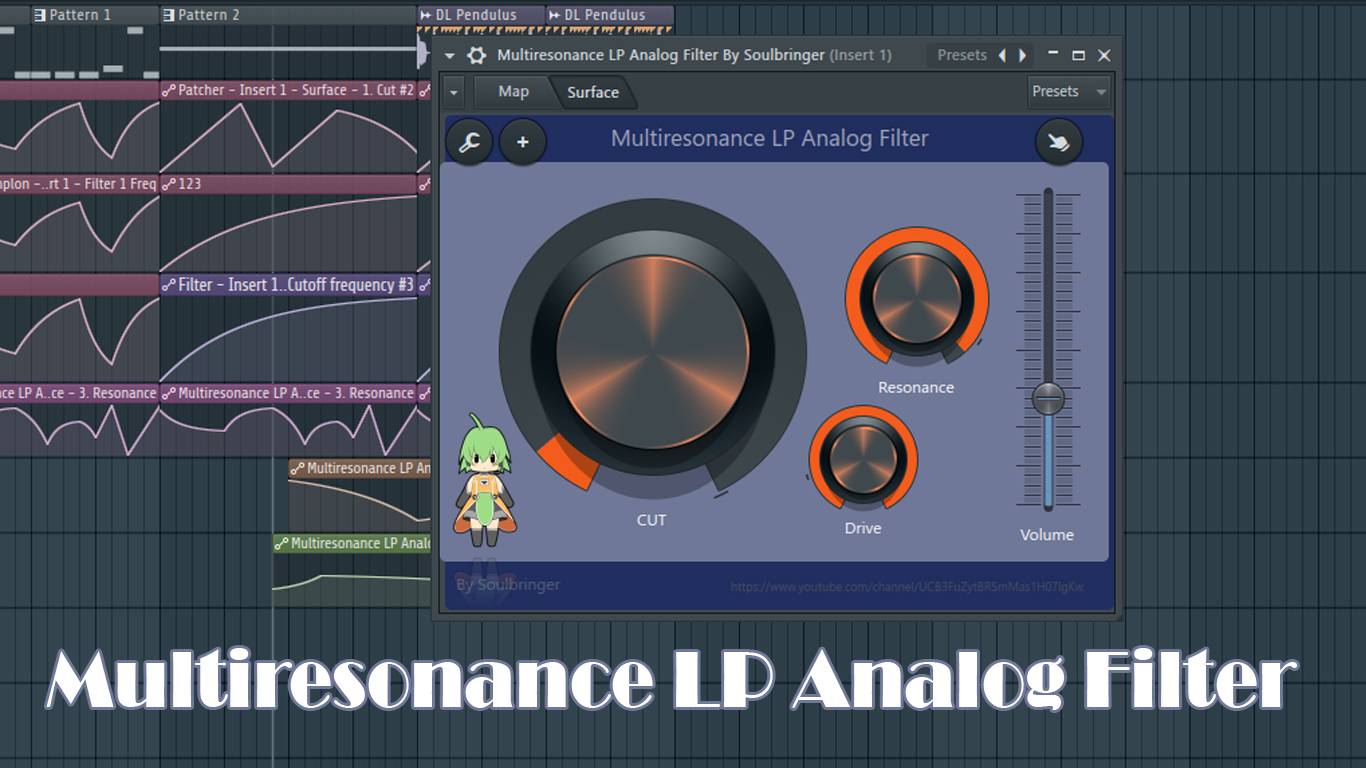
Task: Click the wrench settings icon on the surface
Action: click(469, 143)
